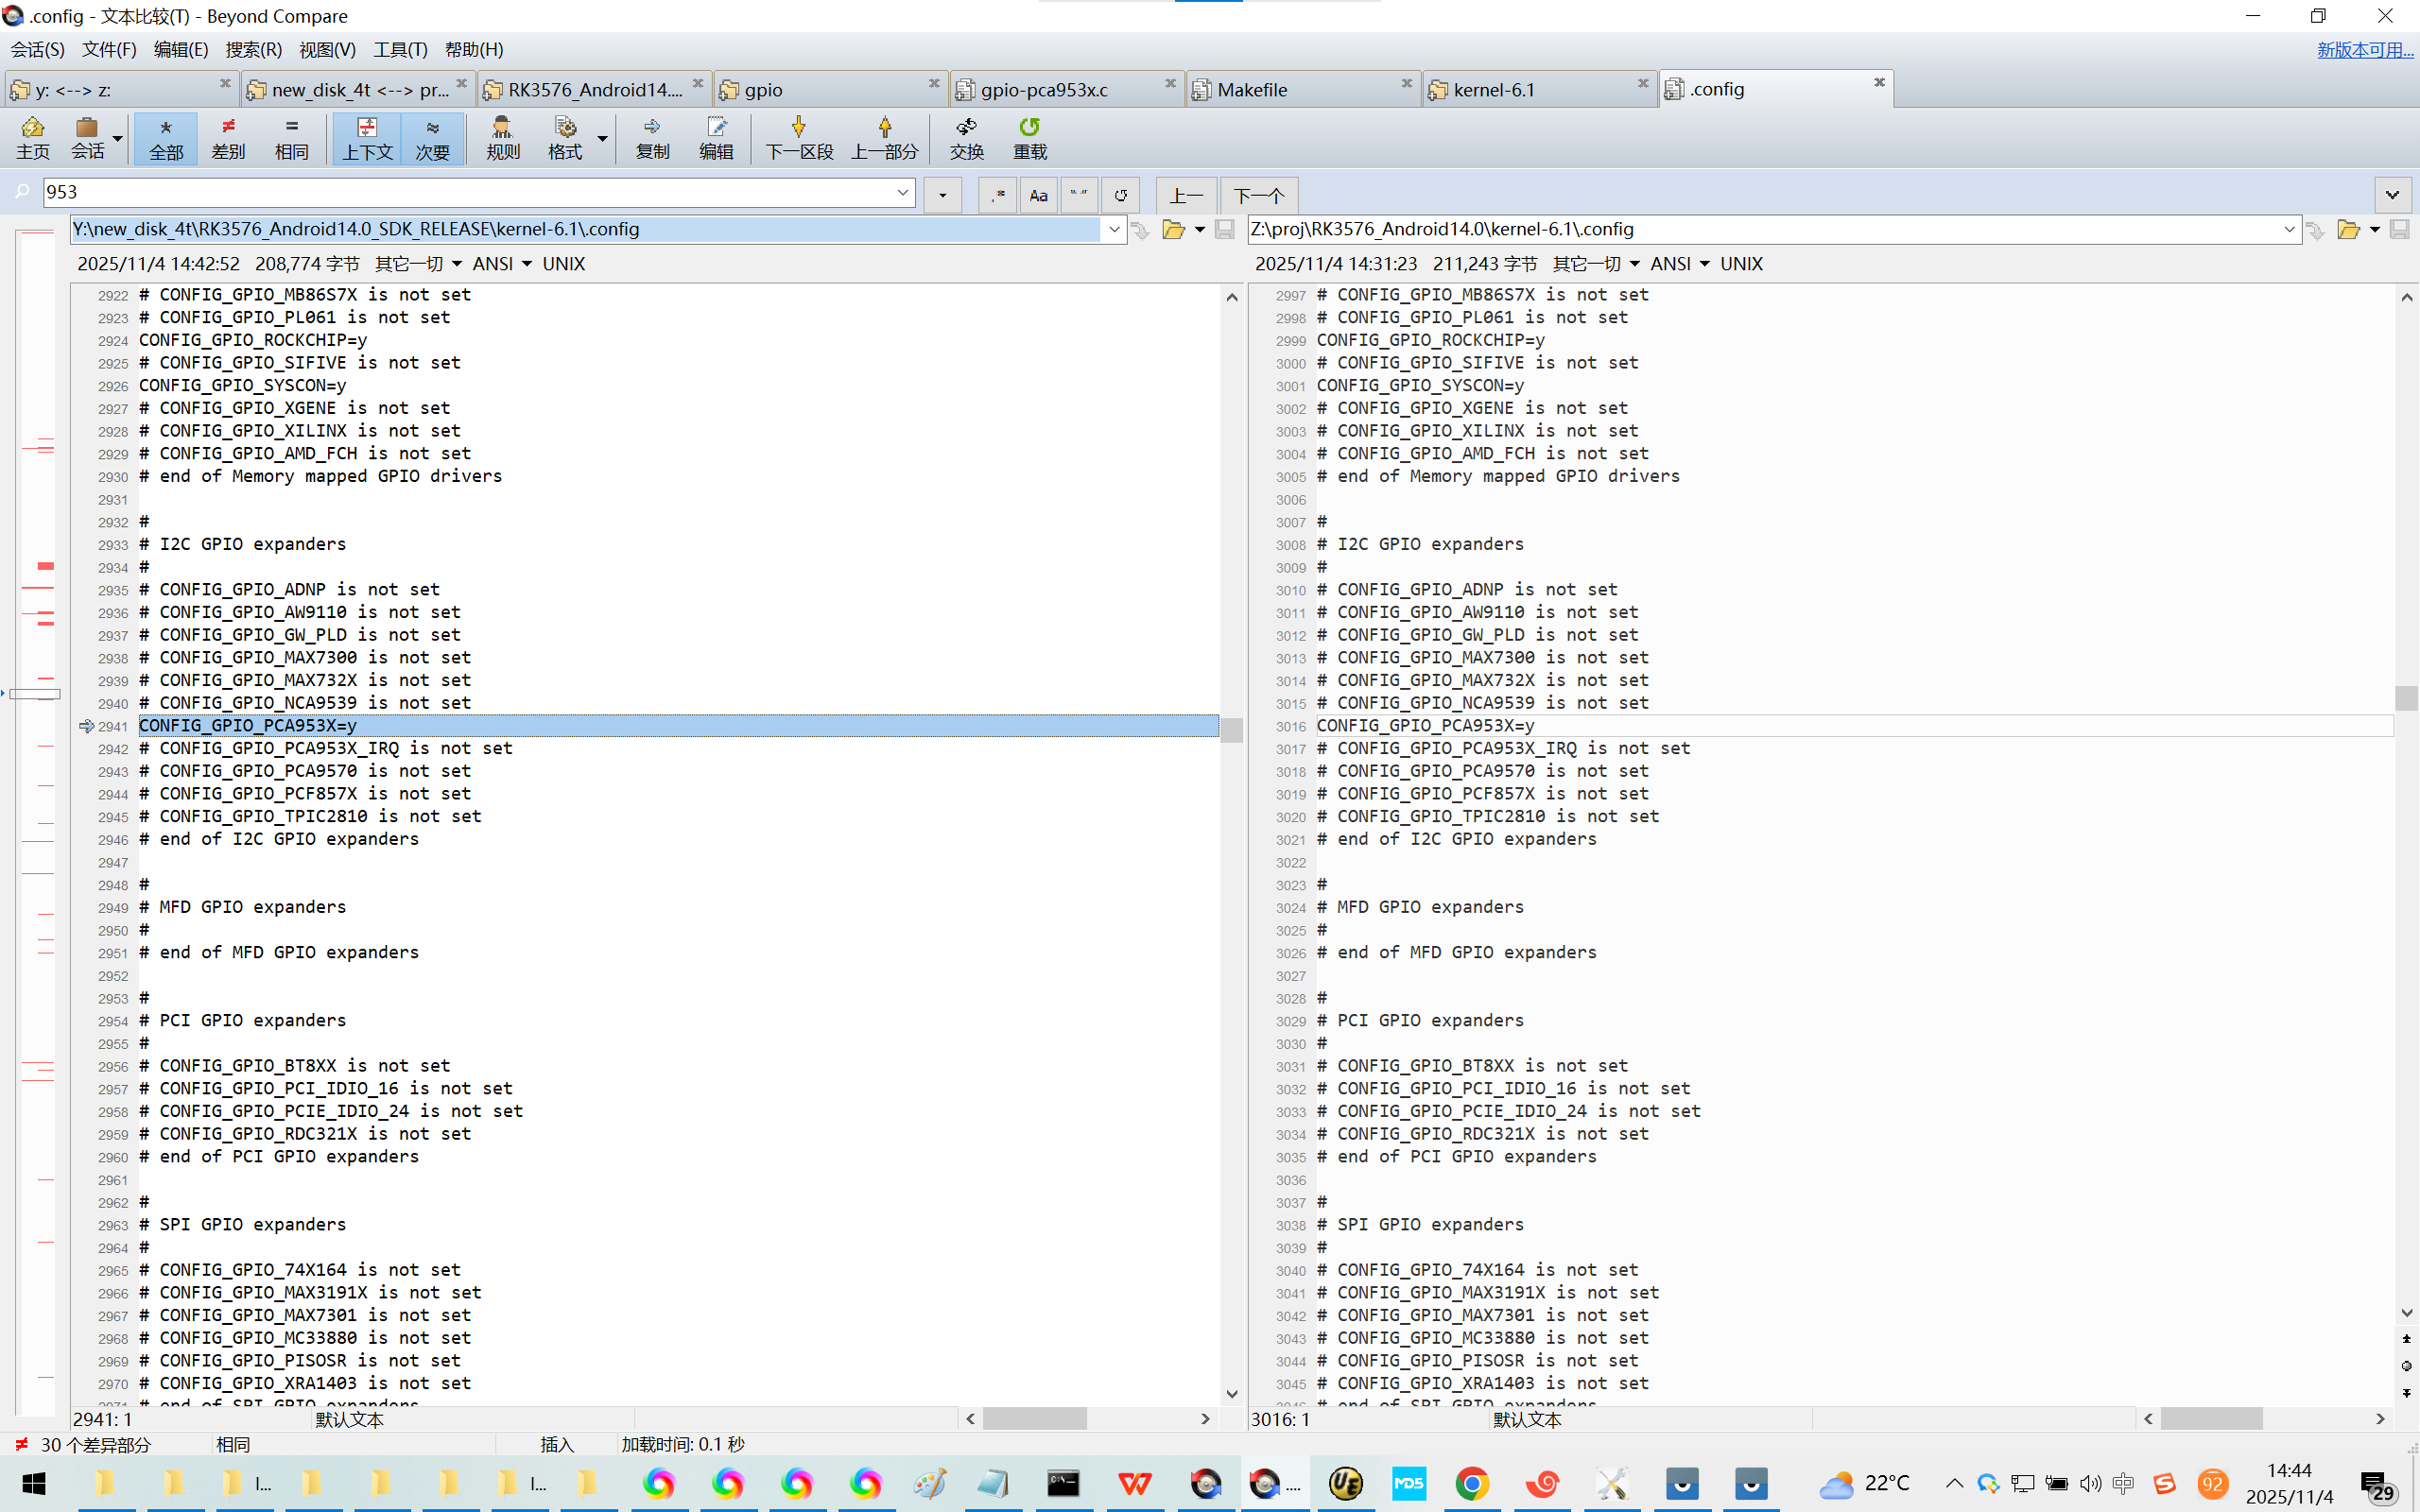Open the new version available link

(x=2365, y=49)
